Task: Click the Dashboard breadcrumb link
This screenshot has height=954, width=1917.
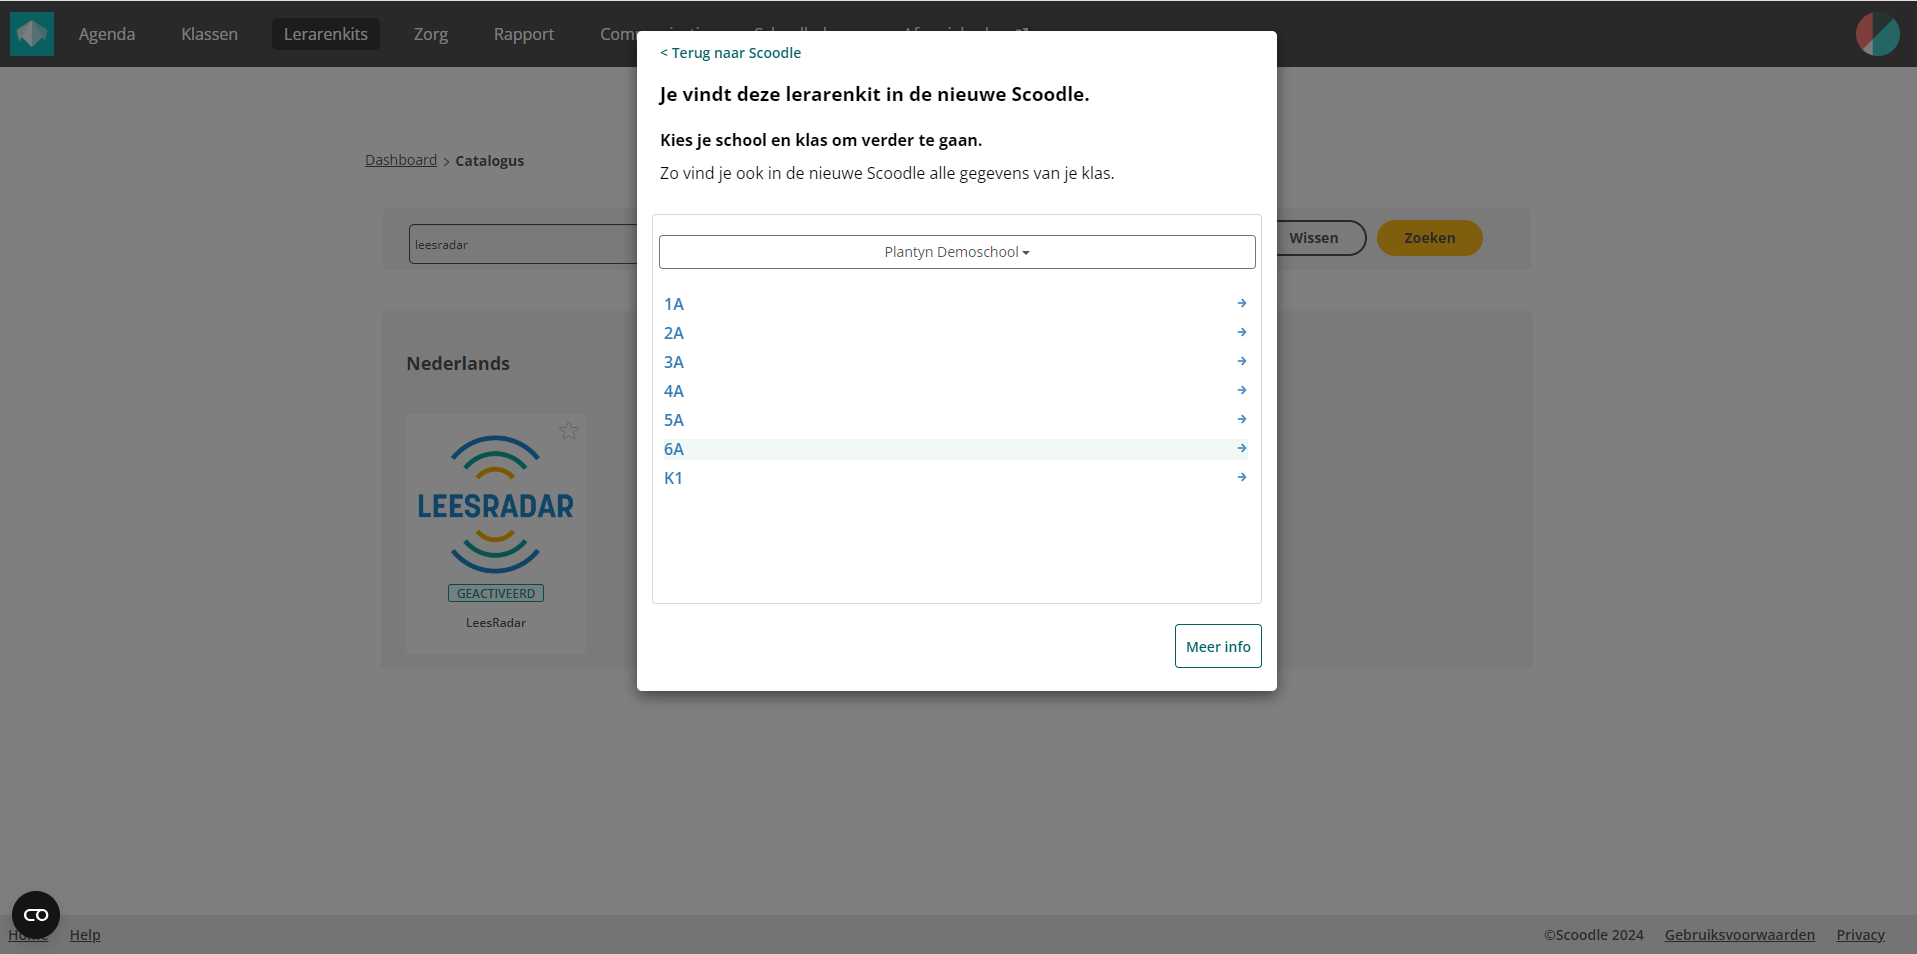Action: 401,160
